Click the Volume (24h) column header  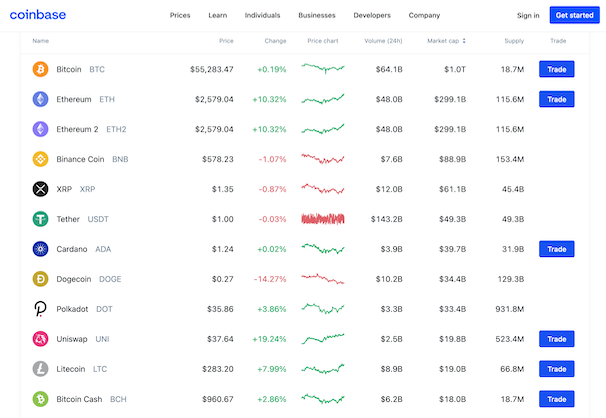(383, 41)
